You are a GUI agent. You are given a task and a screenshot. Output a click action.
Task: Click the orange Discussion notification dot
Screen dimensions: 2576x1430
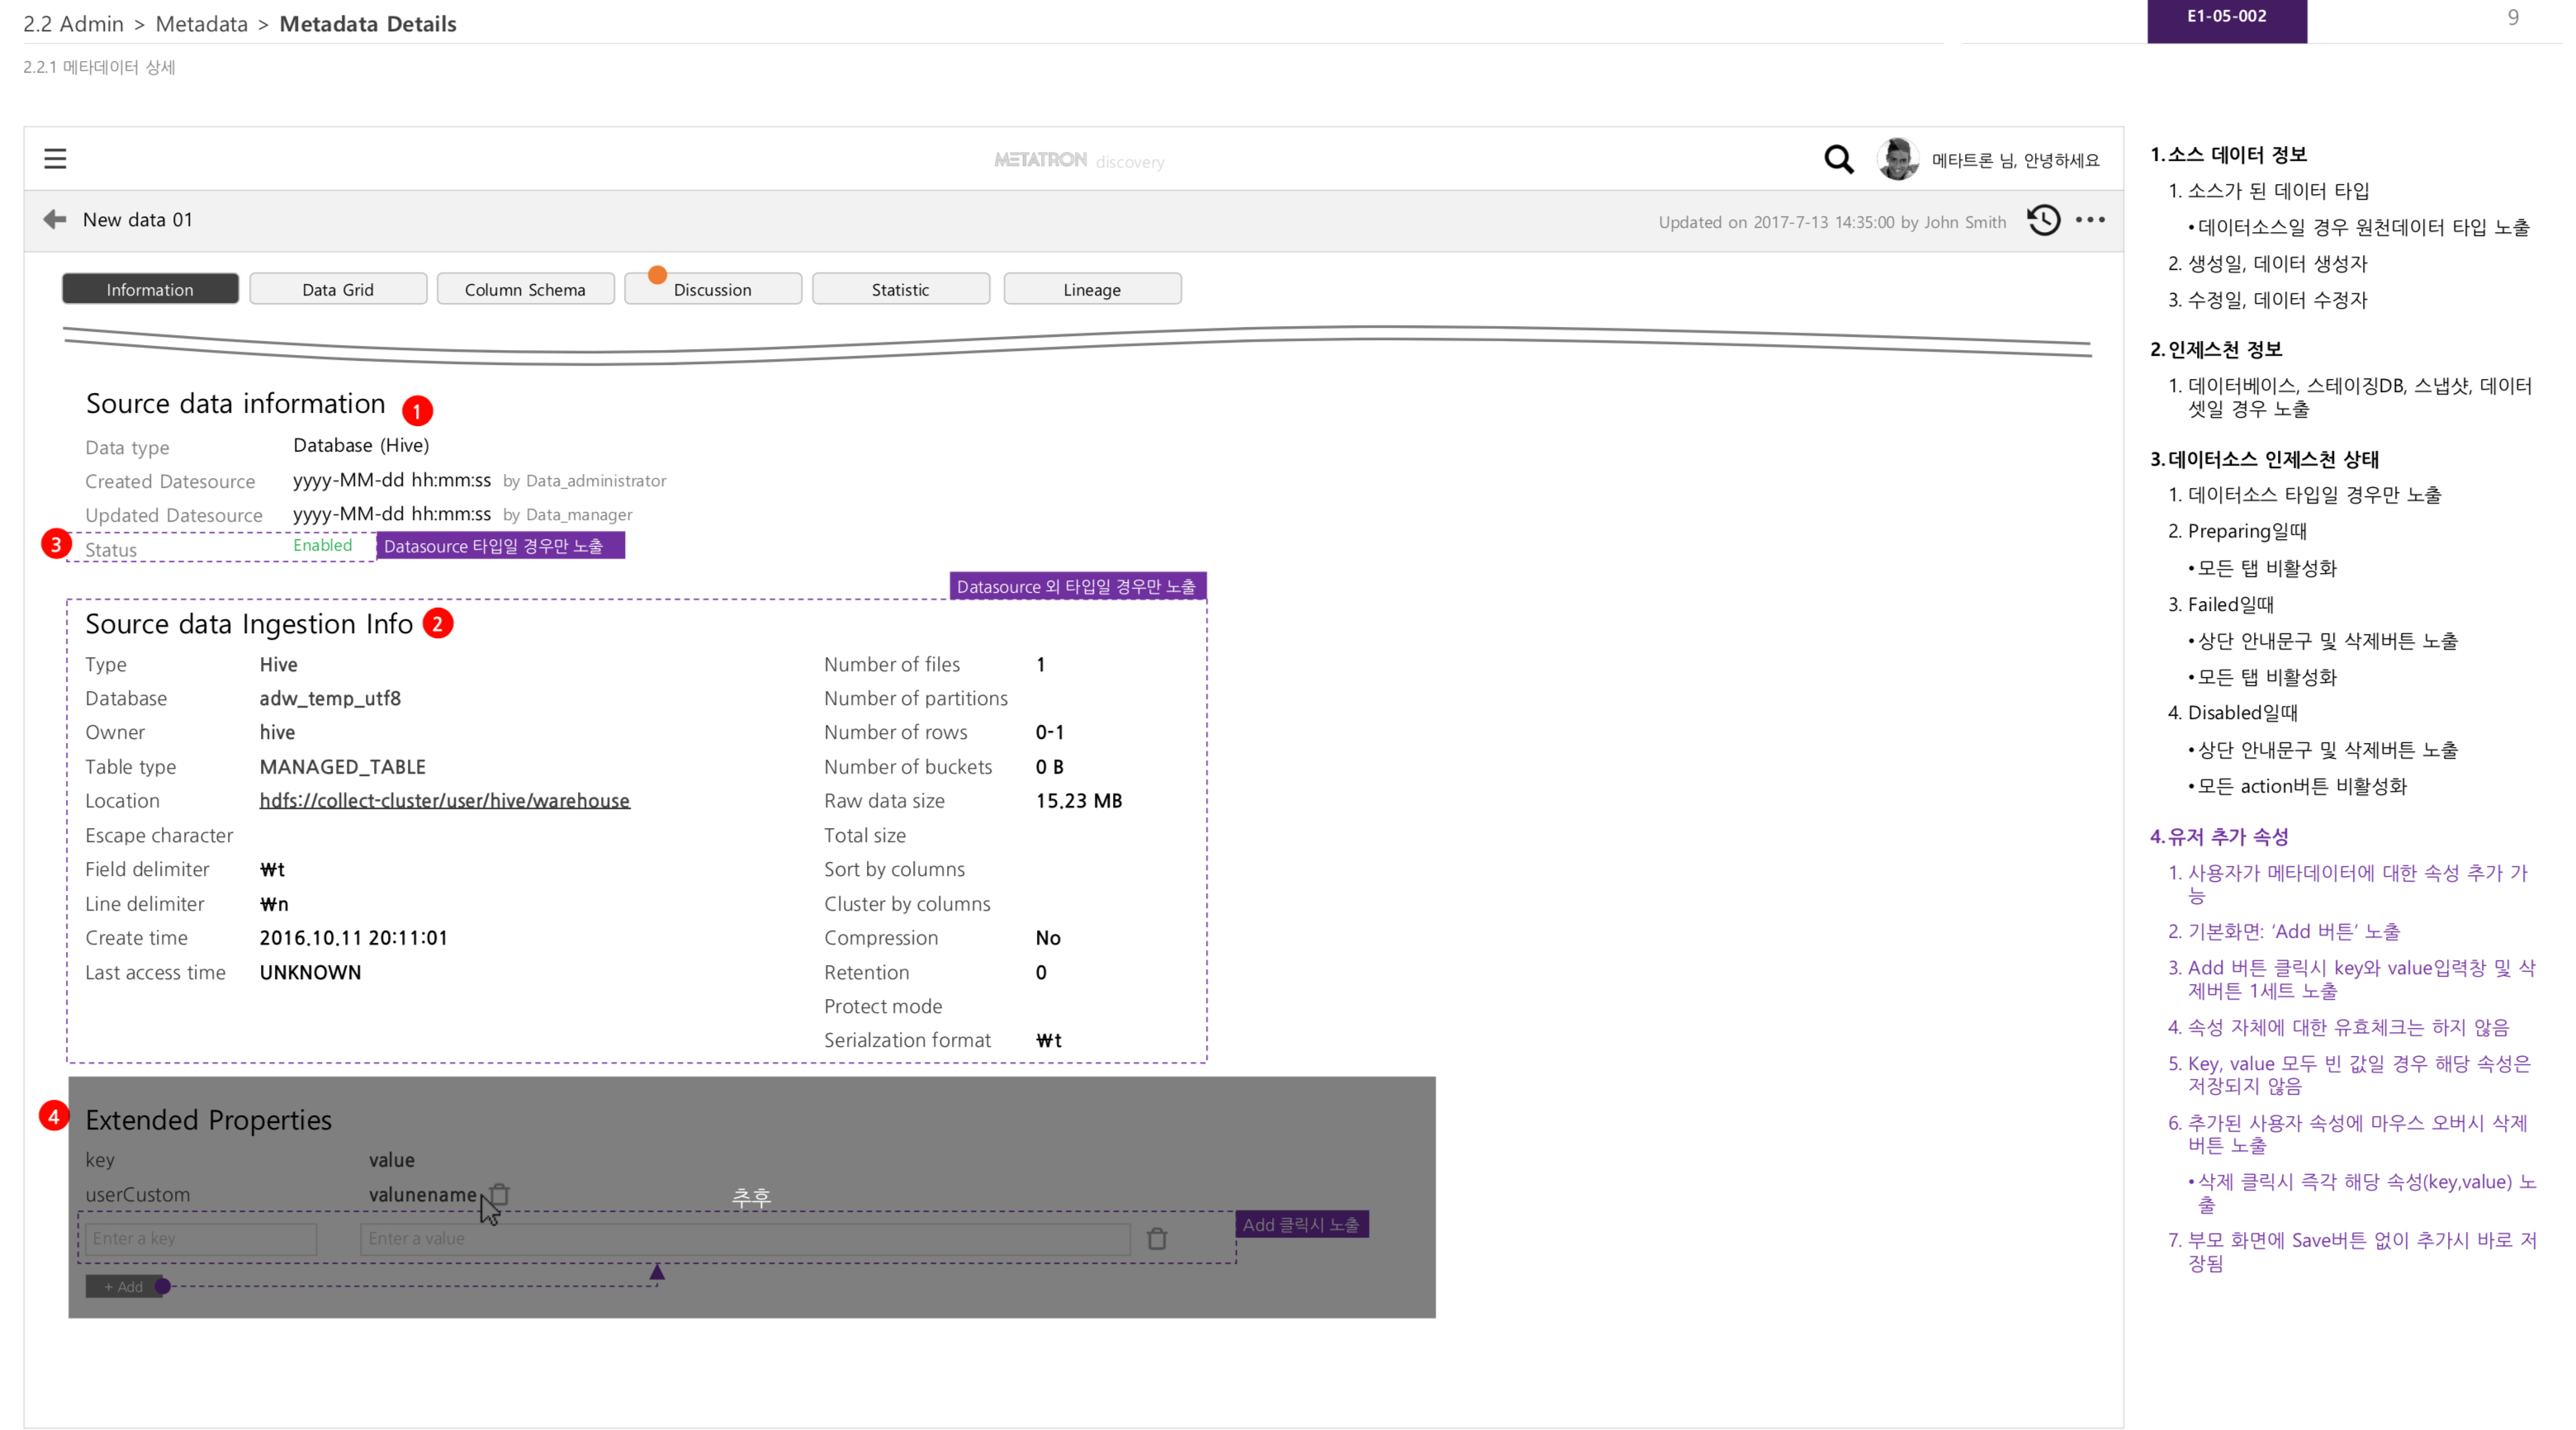(657, 275)
